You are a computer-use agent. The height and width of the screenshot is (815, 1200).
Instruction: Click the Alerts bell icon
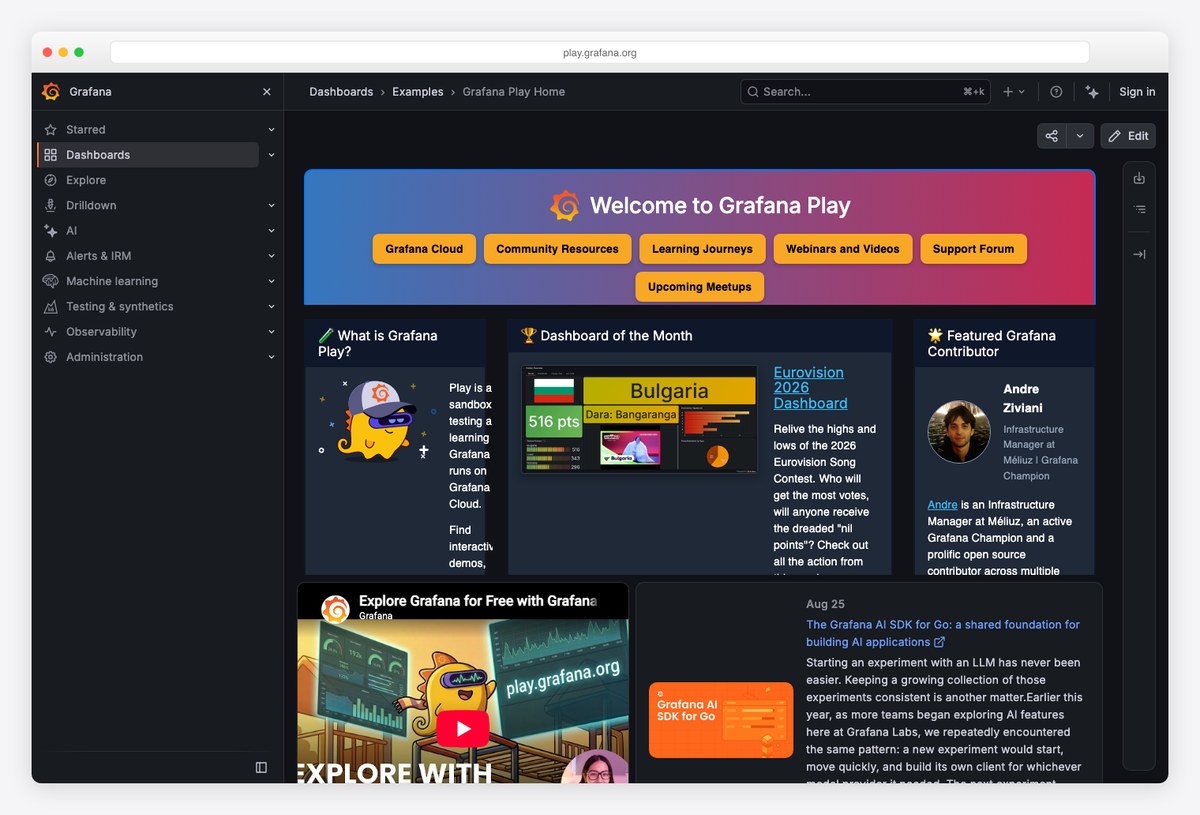[51, 256]
